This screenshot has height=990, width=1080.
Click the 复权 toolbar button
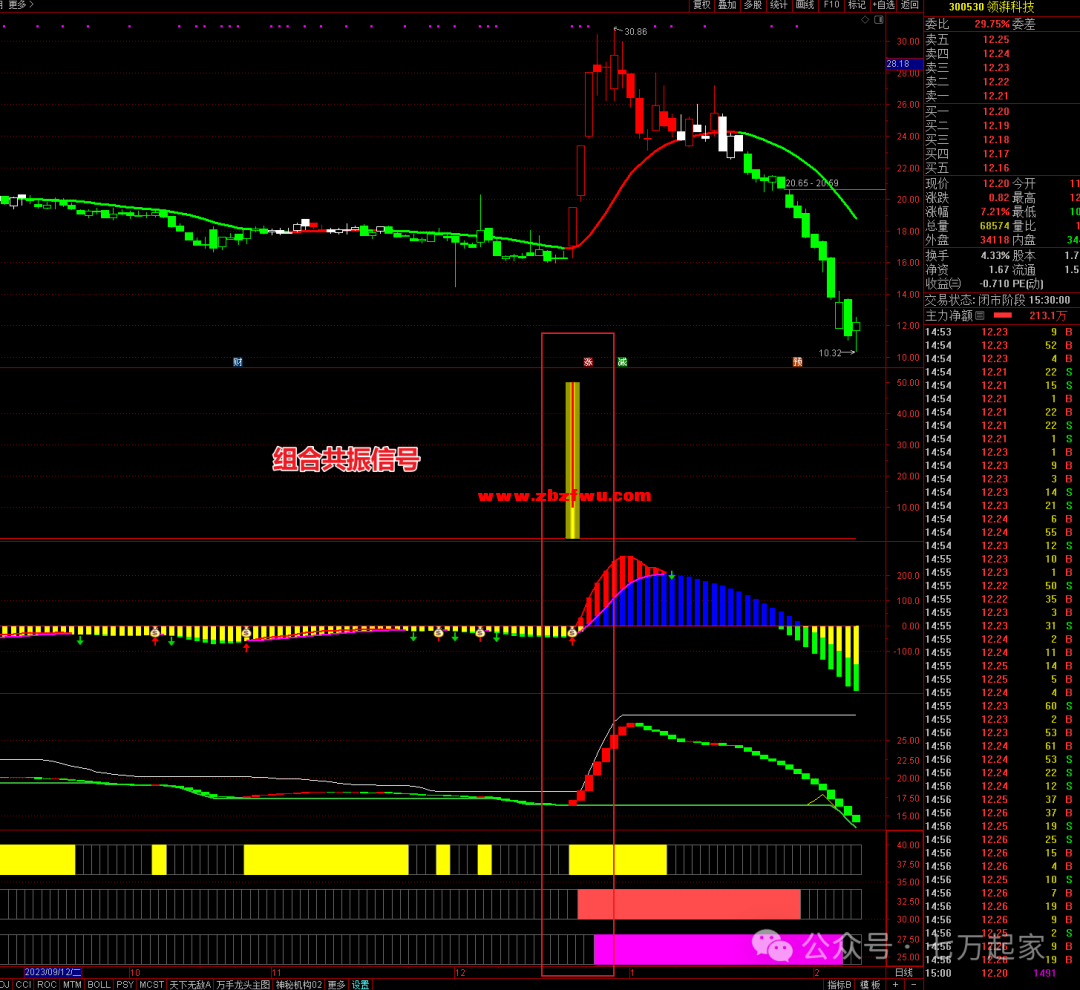point(701,5)
